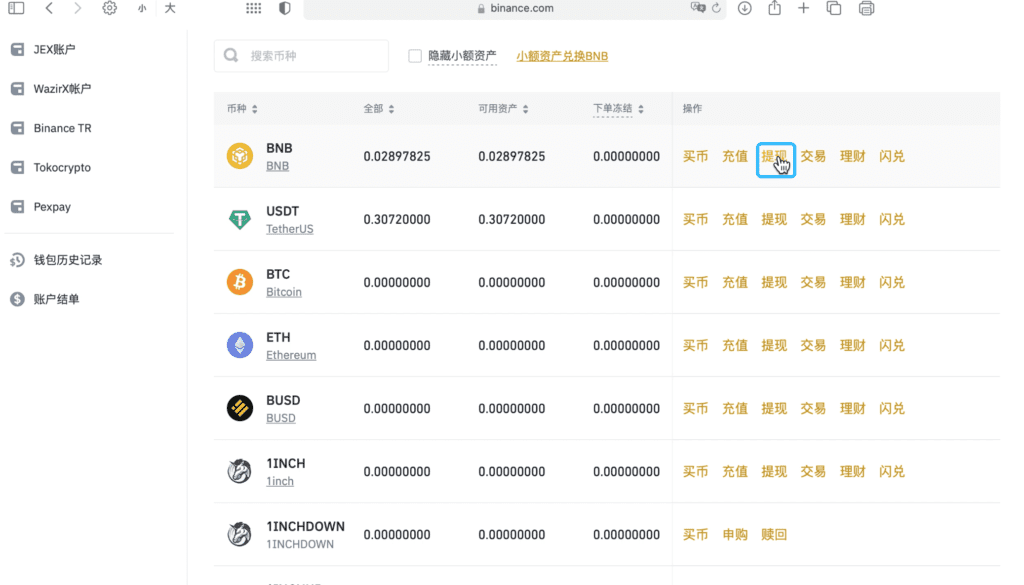Screen dimensions: 1024x585
Task: Check the 隐藏小额资产 checkbox
Action: click(x=415, y=55)
